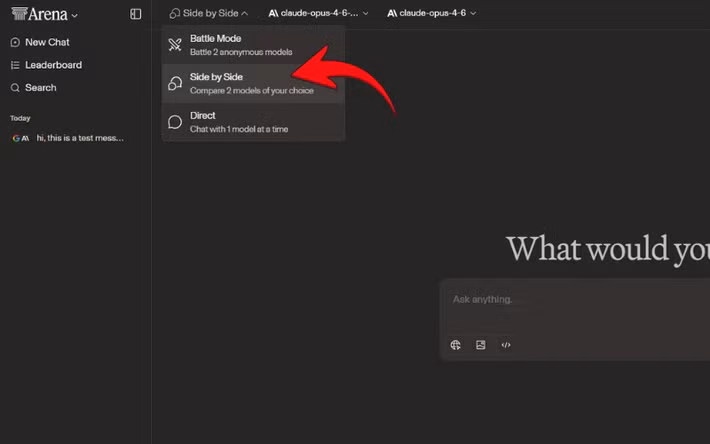
Task: Collapse the sidebar using the panel icon
Action: tap(136, 14)
